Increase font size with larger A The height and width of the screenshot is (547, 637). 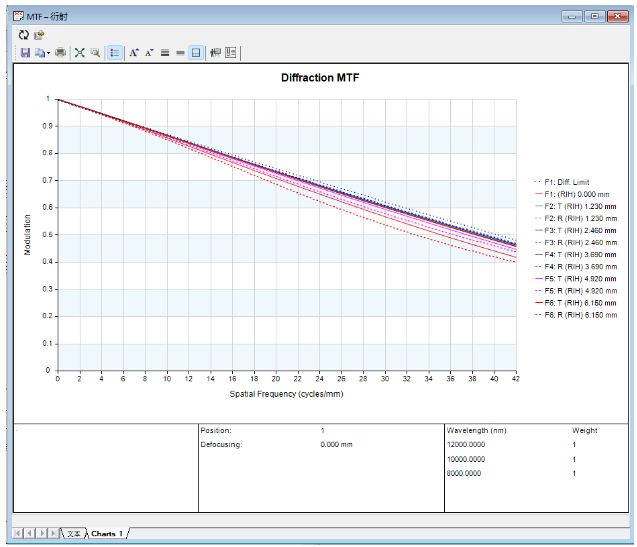click(x=134, y=52)
